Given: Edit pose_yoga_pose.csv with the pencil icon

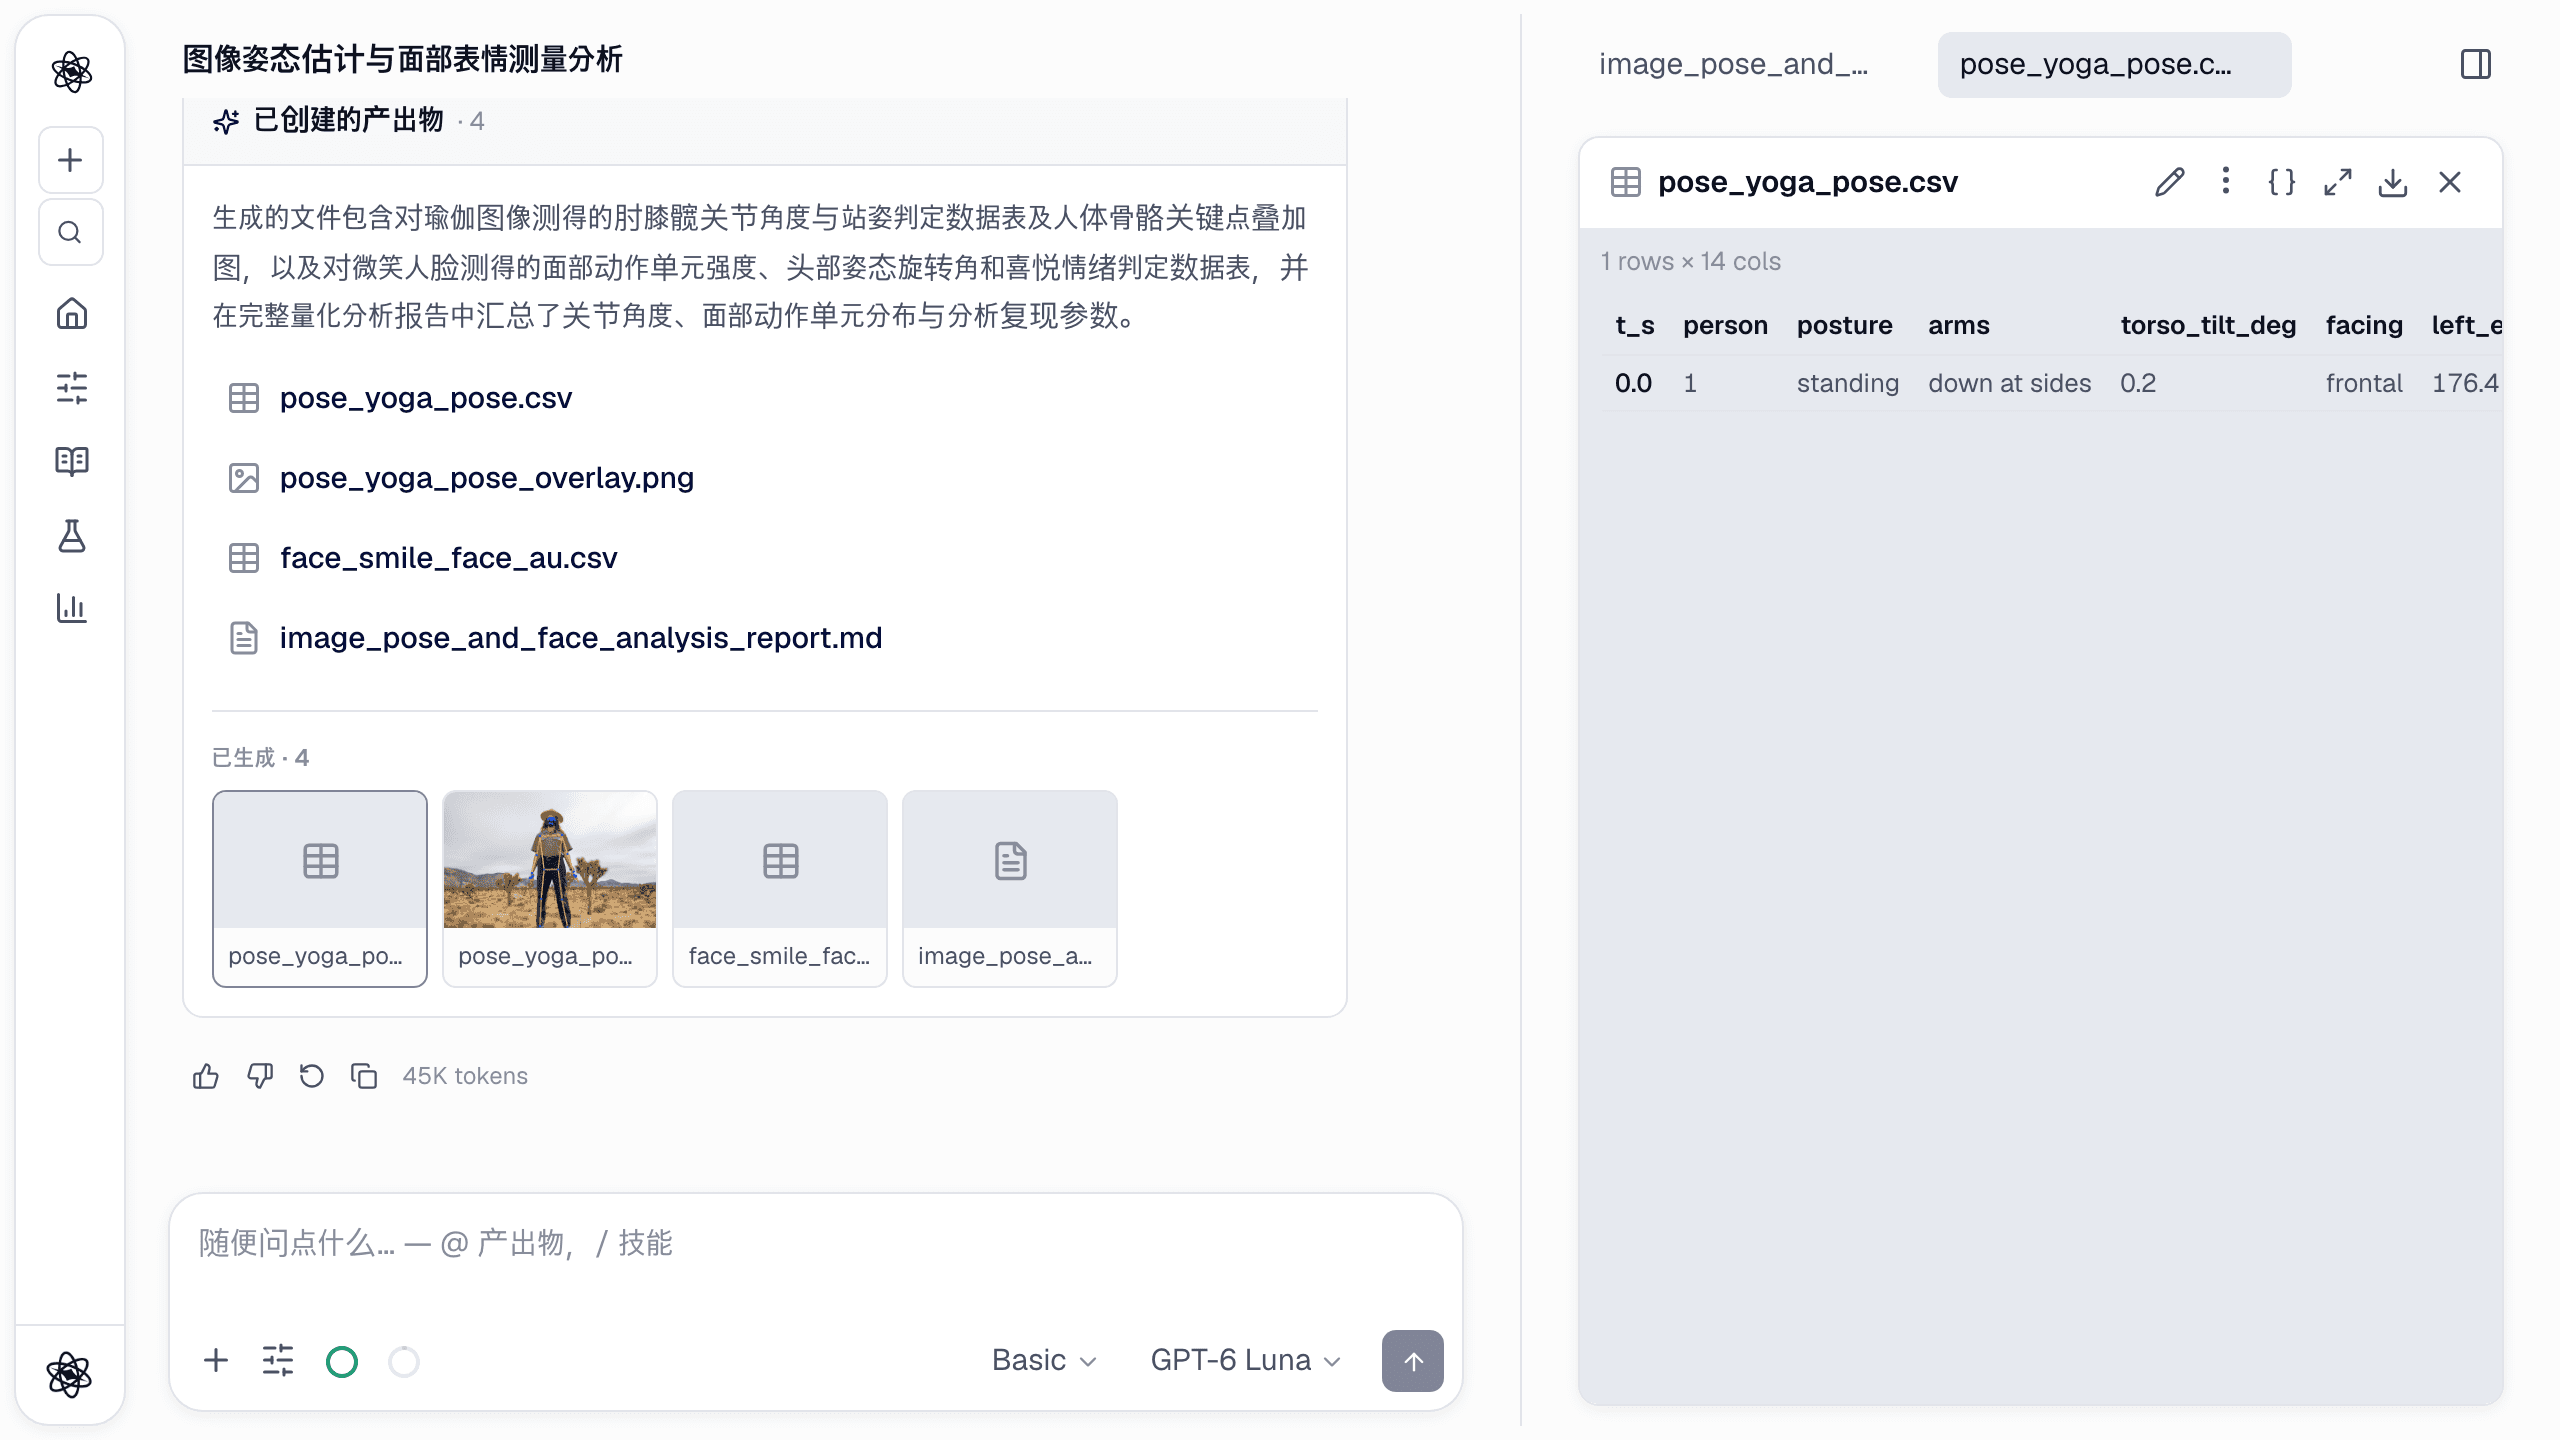Looking at the screenshot, I should [x=2169, y=182].
